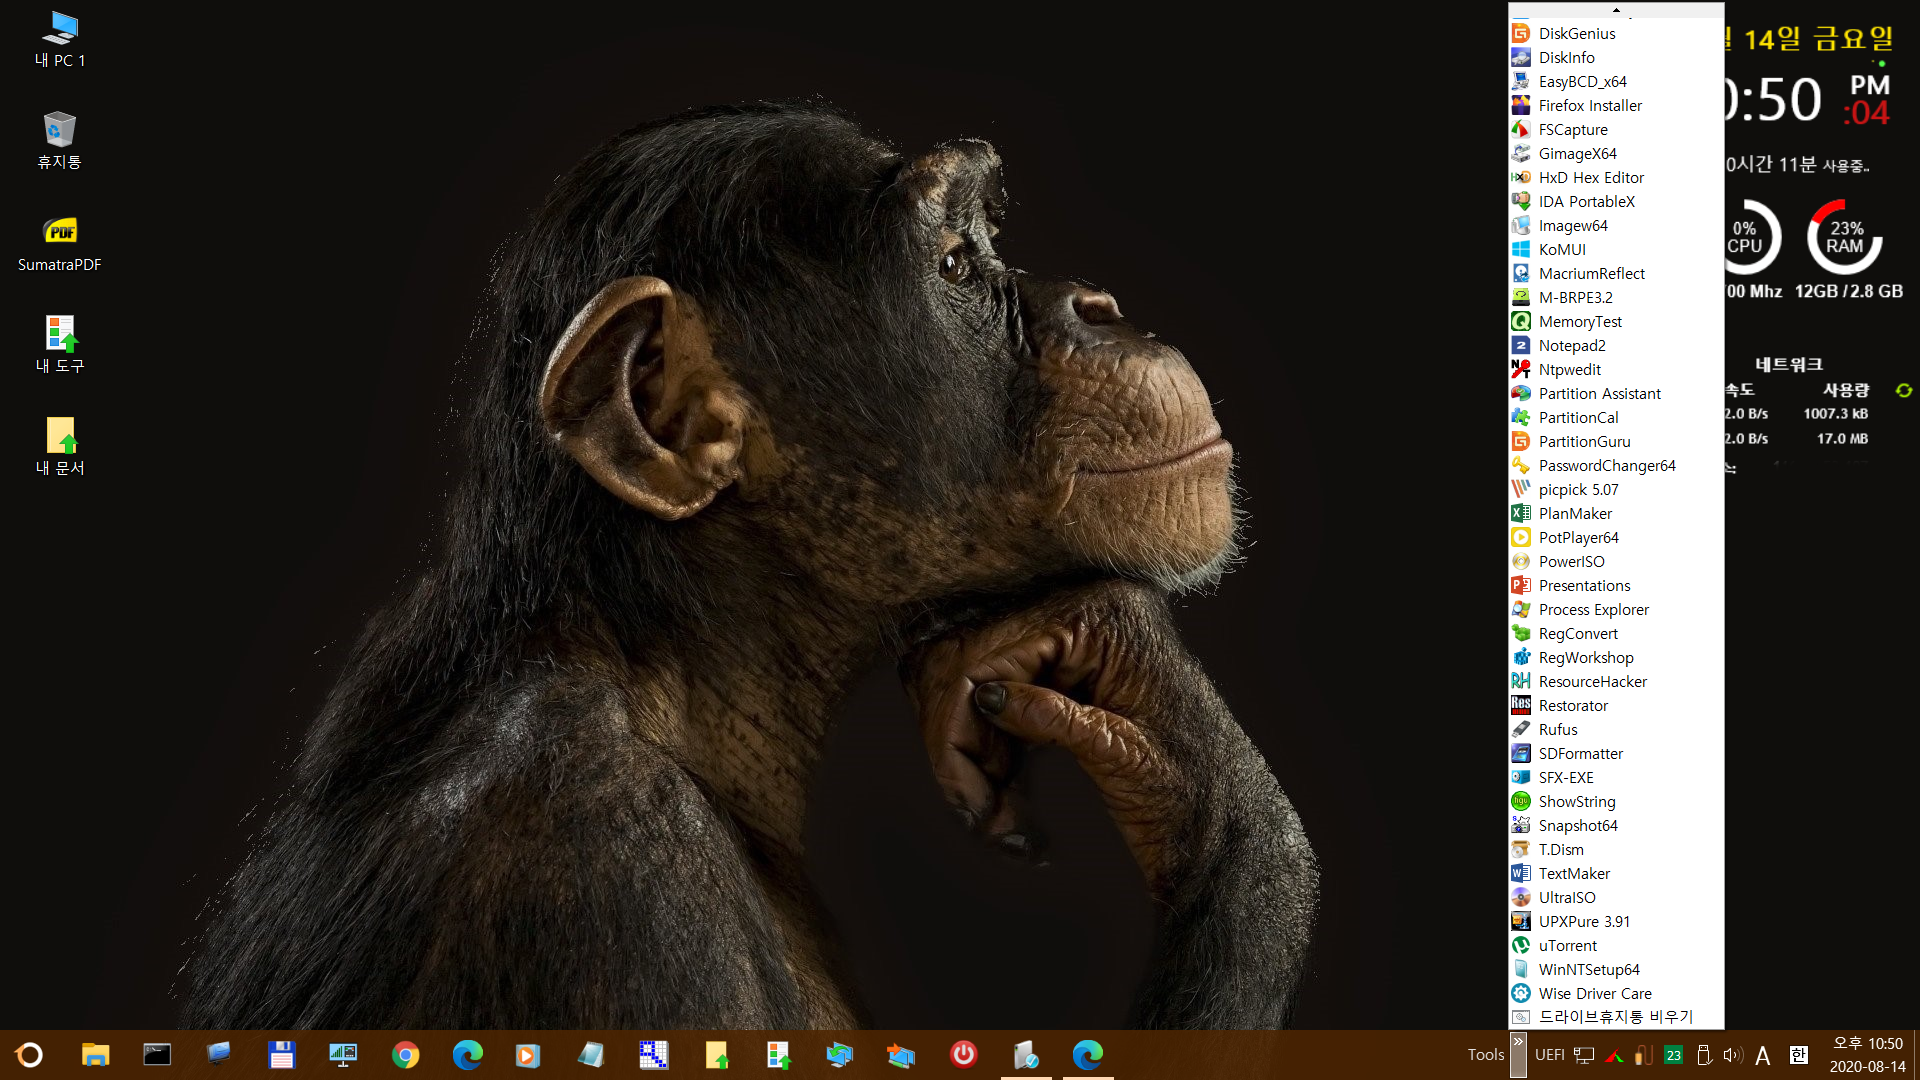Click the green network refresh icon
The height and width of the screenshot is (1080, 1920).
pos(1904,390)
